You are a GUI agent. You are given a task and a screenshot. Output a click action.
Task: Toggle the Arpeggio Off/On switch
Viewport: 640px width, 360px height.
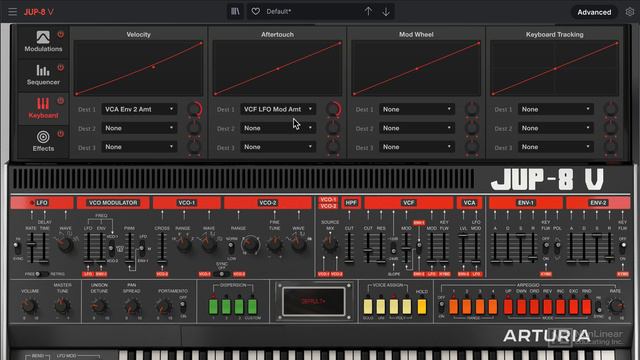click(x=441, y=306)
